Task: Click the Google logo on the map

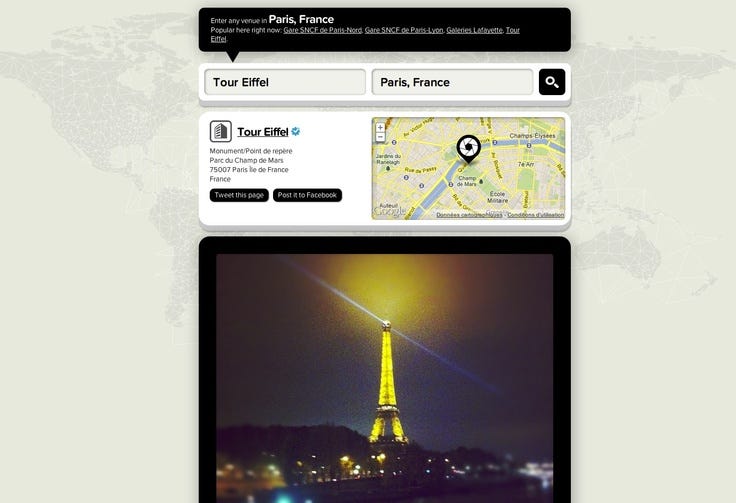Action: click(x=389, y=212)
